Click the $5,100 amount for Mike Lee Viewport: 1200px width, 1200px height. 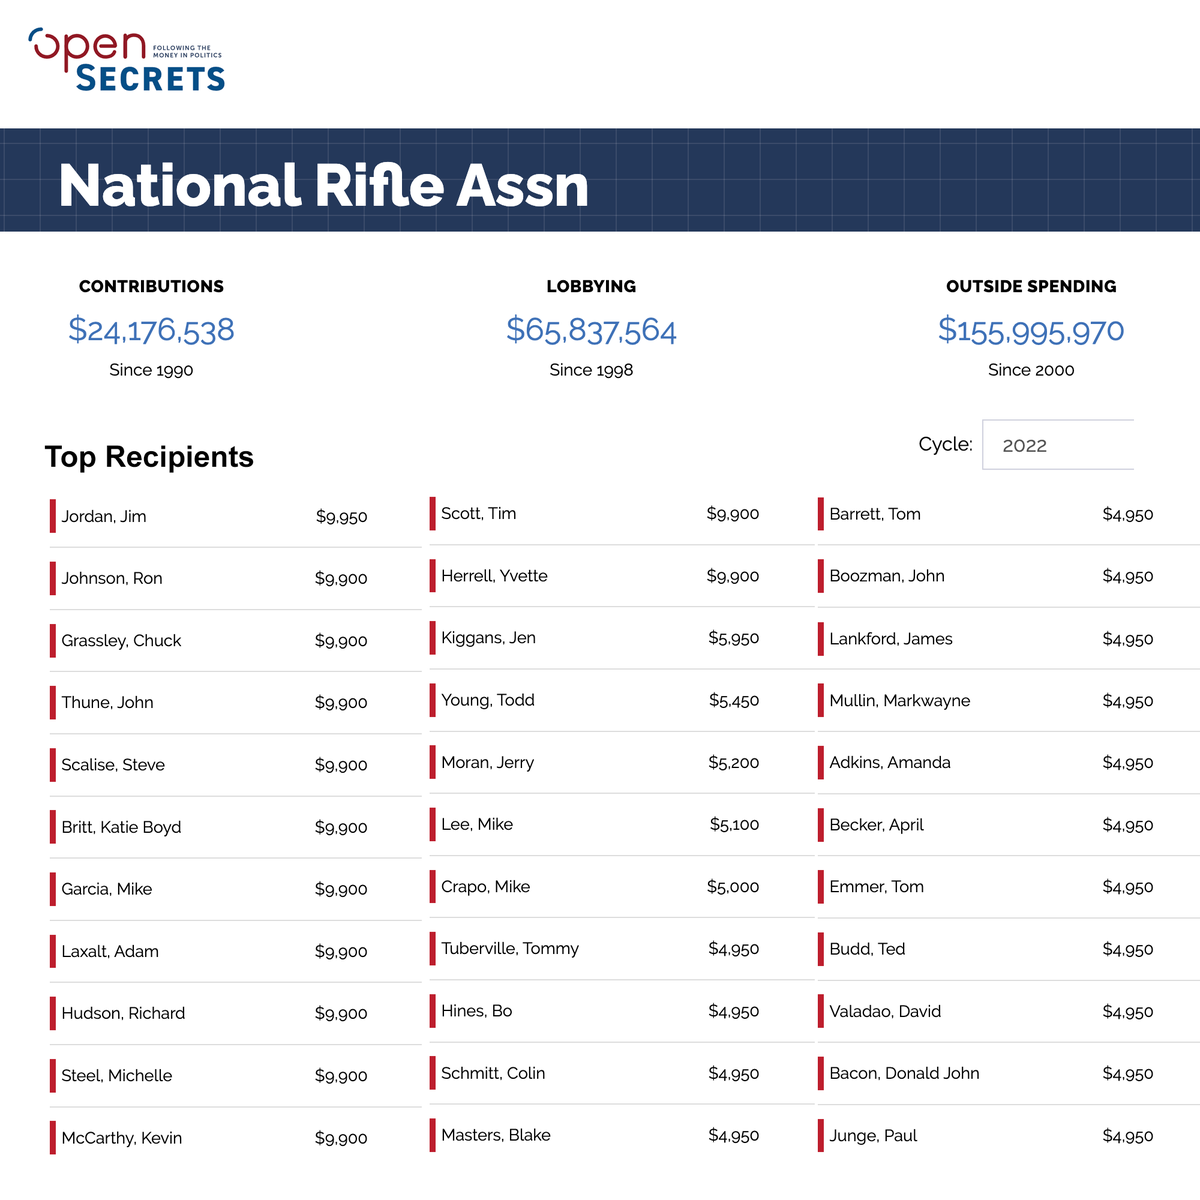[x=735, y=825]
